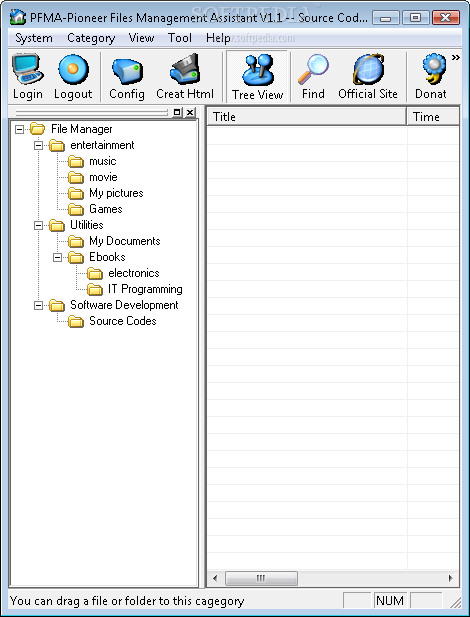Show more toolbar buttons via chevron
The image size is (470, 617).
click(455, 57)
